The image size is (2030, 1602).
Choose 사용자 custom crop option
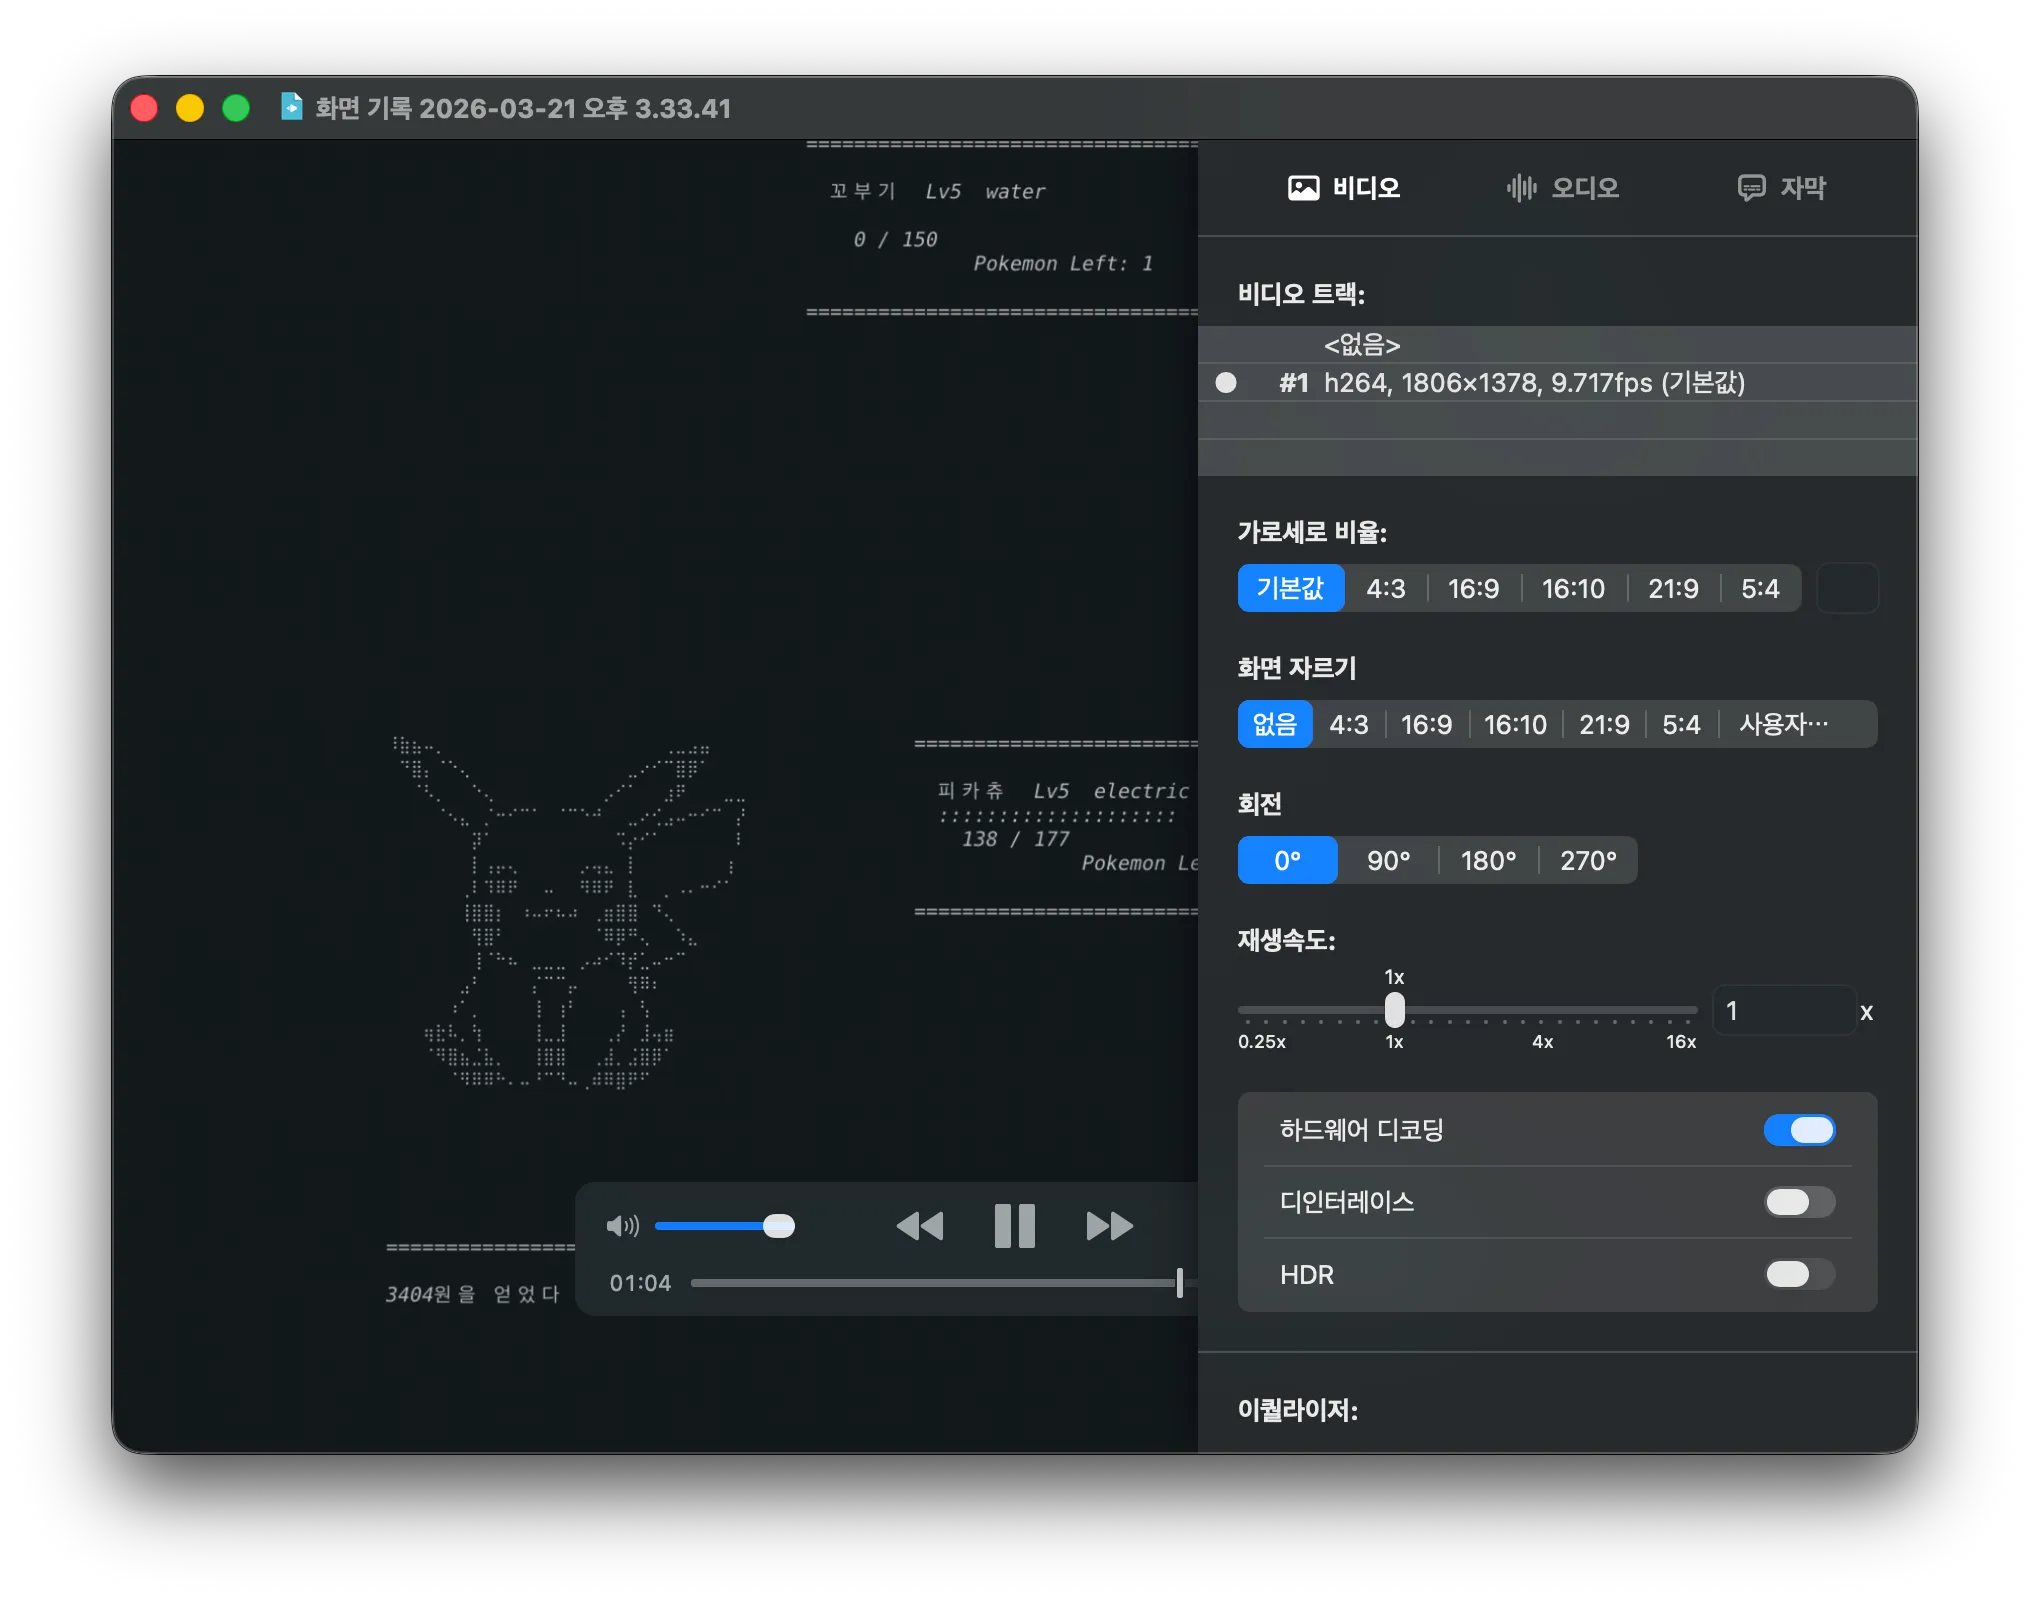1797,724
